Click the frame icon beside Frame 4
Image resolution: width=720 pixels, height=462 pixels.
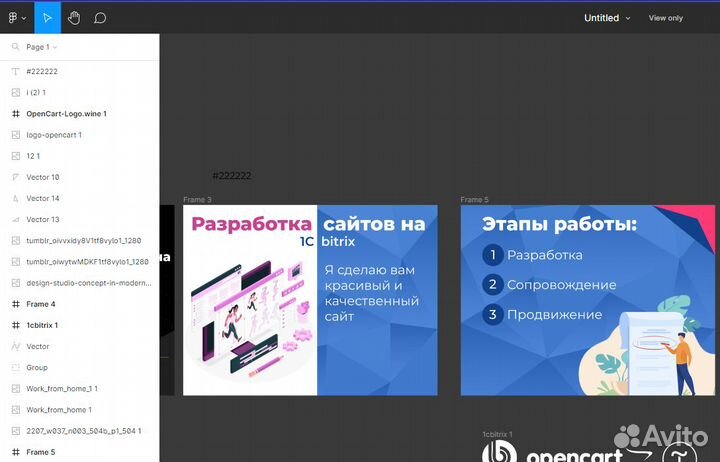tap(16, 304)
